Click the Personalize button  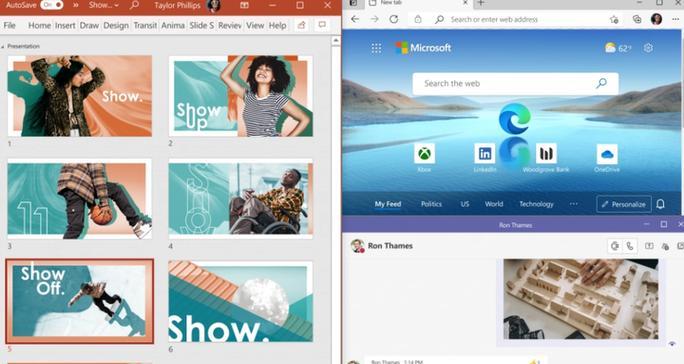[x=624, y=204]
